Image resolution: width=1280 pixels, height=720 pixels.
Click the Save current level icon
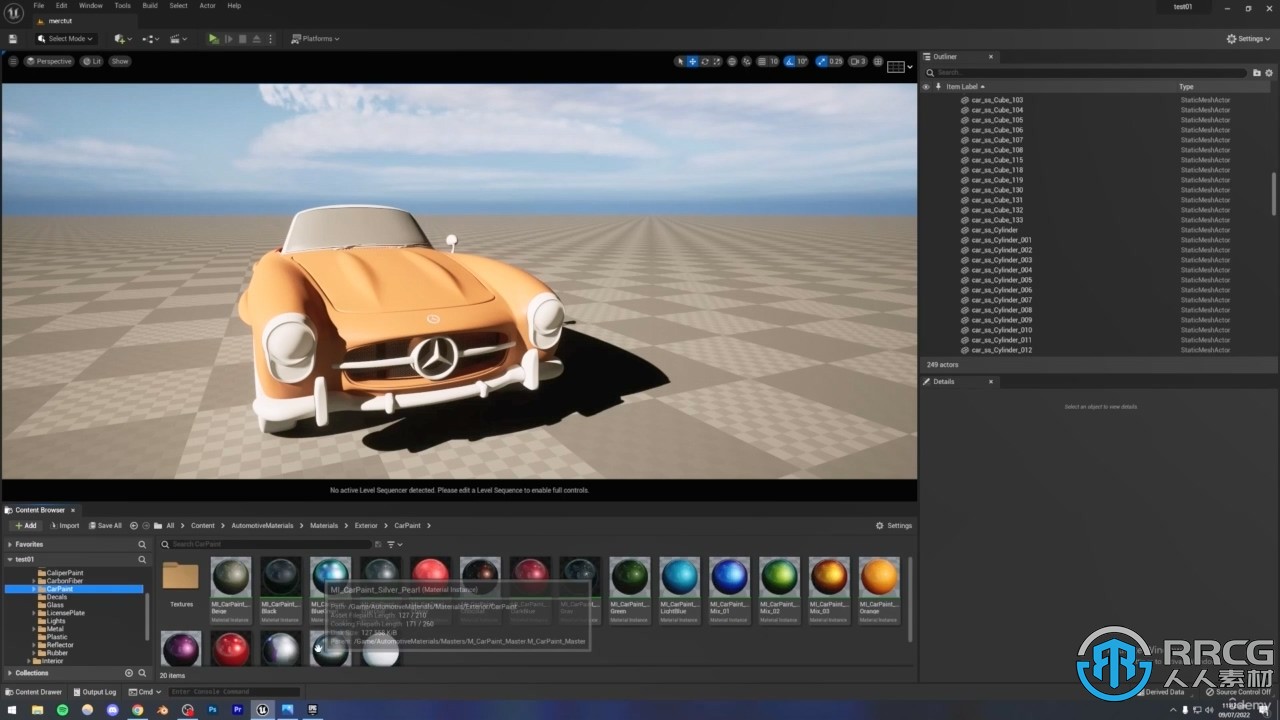point(13,39)
